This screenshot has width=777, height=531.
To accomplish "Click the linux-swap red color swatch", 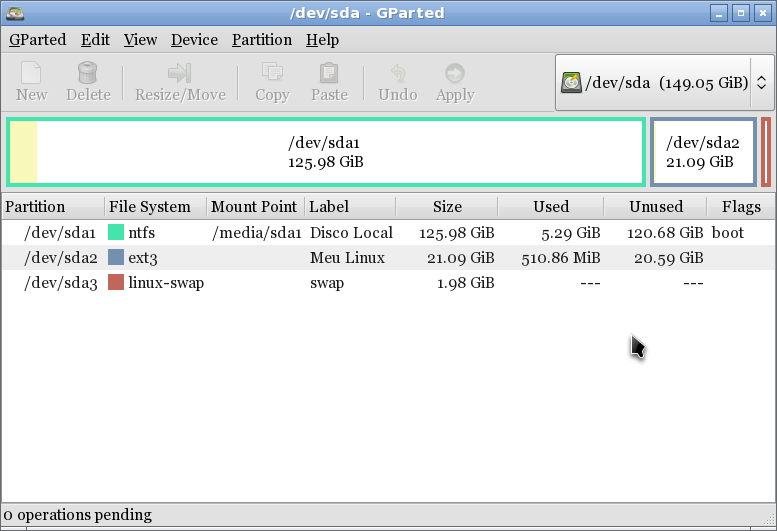I will coord(115,282).
